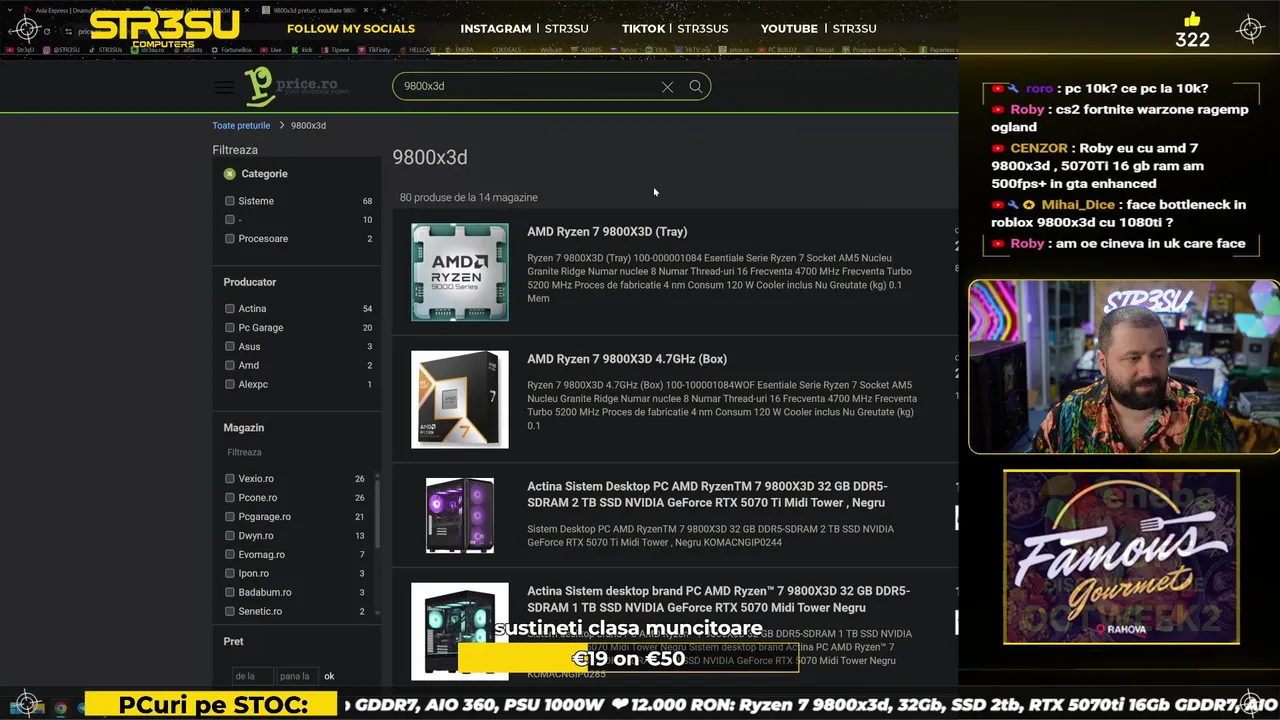Open Actina Sistem desktop brand RTX 5070 title
Viewport: 1280px width, 720px height.
[718, 600]
